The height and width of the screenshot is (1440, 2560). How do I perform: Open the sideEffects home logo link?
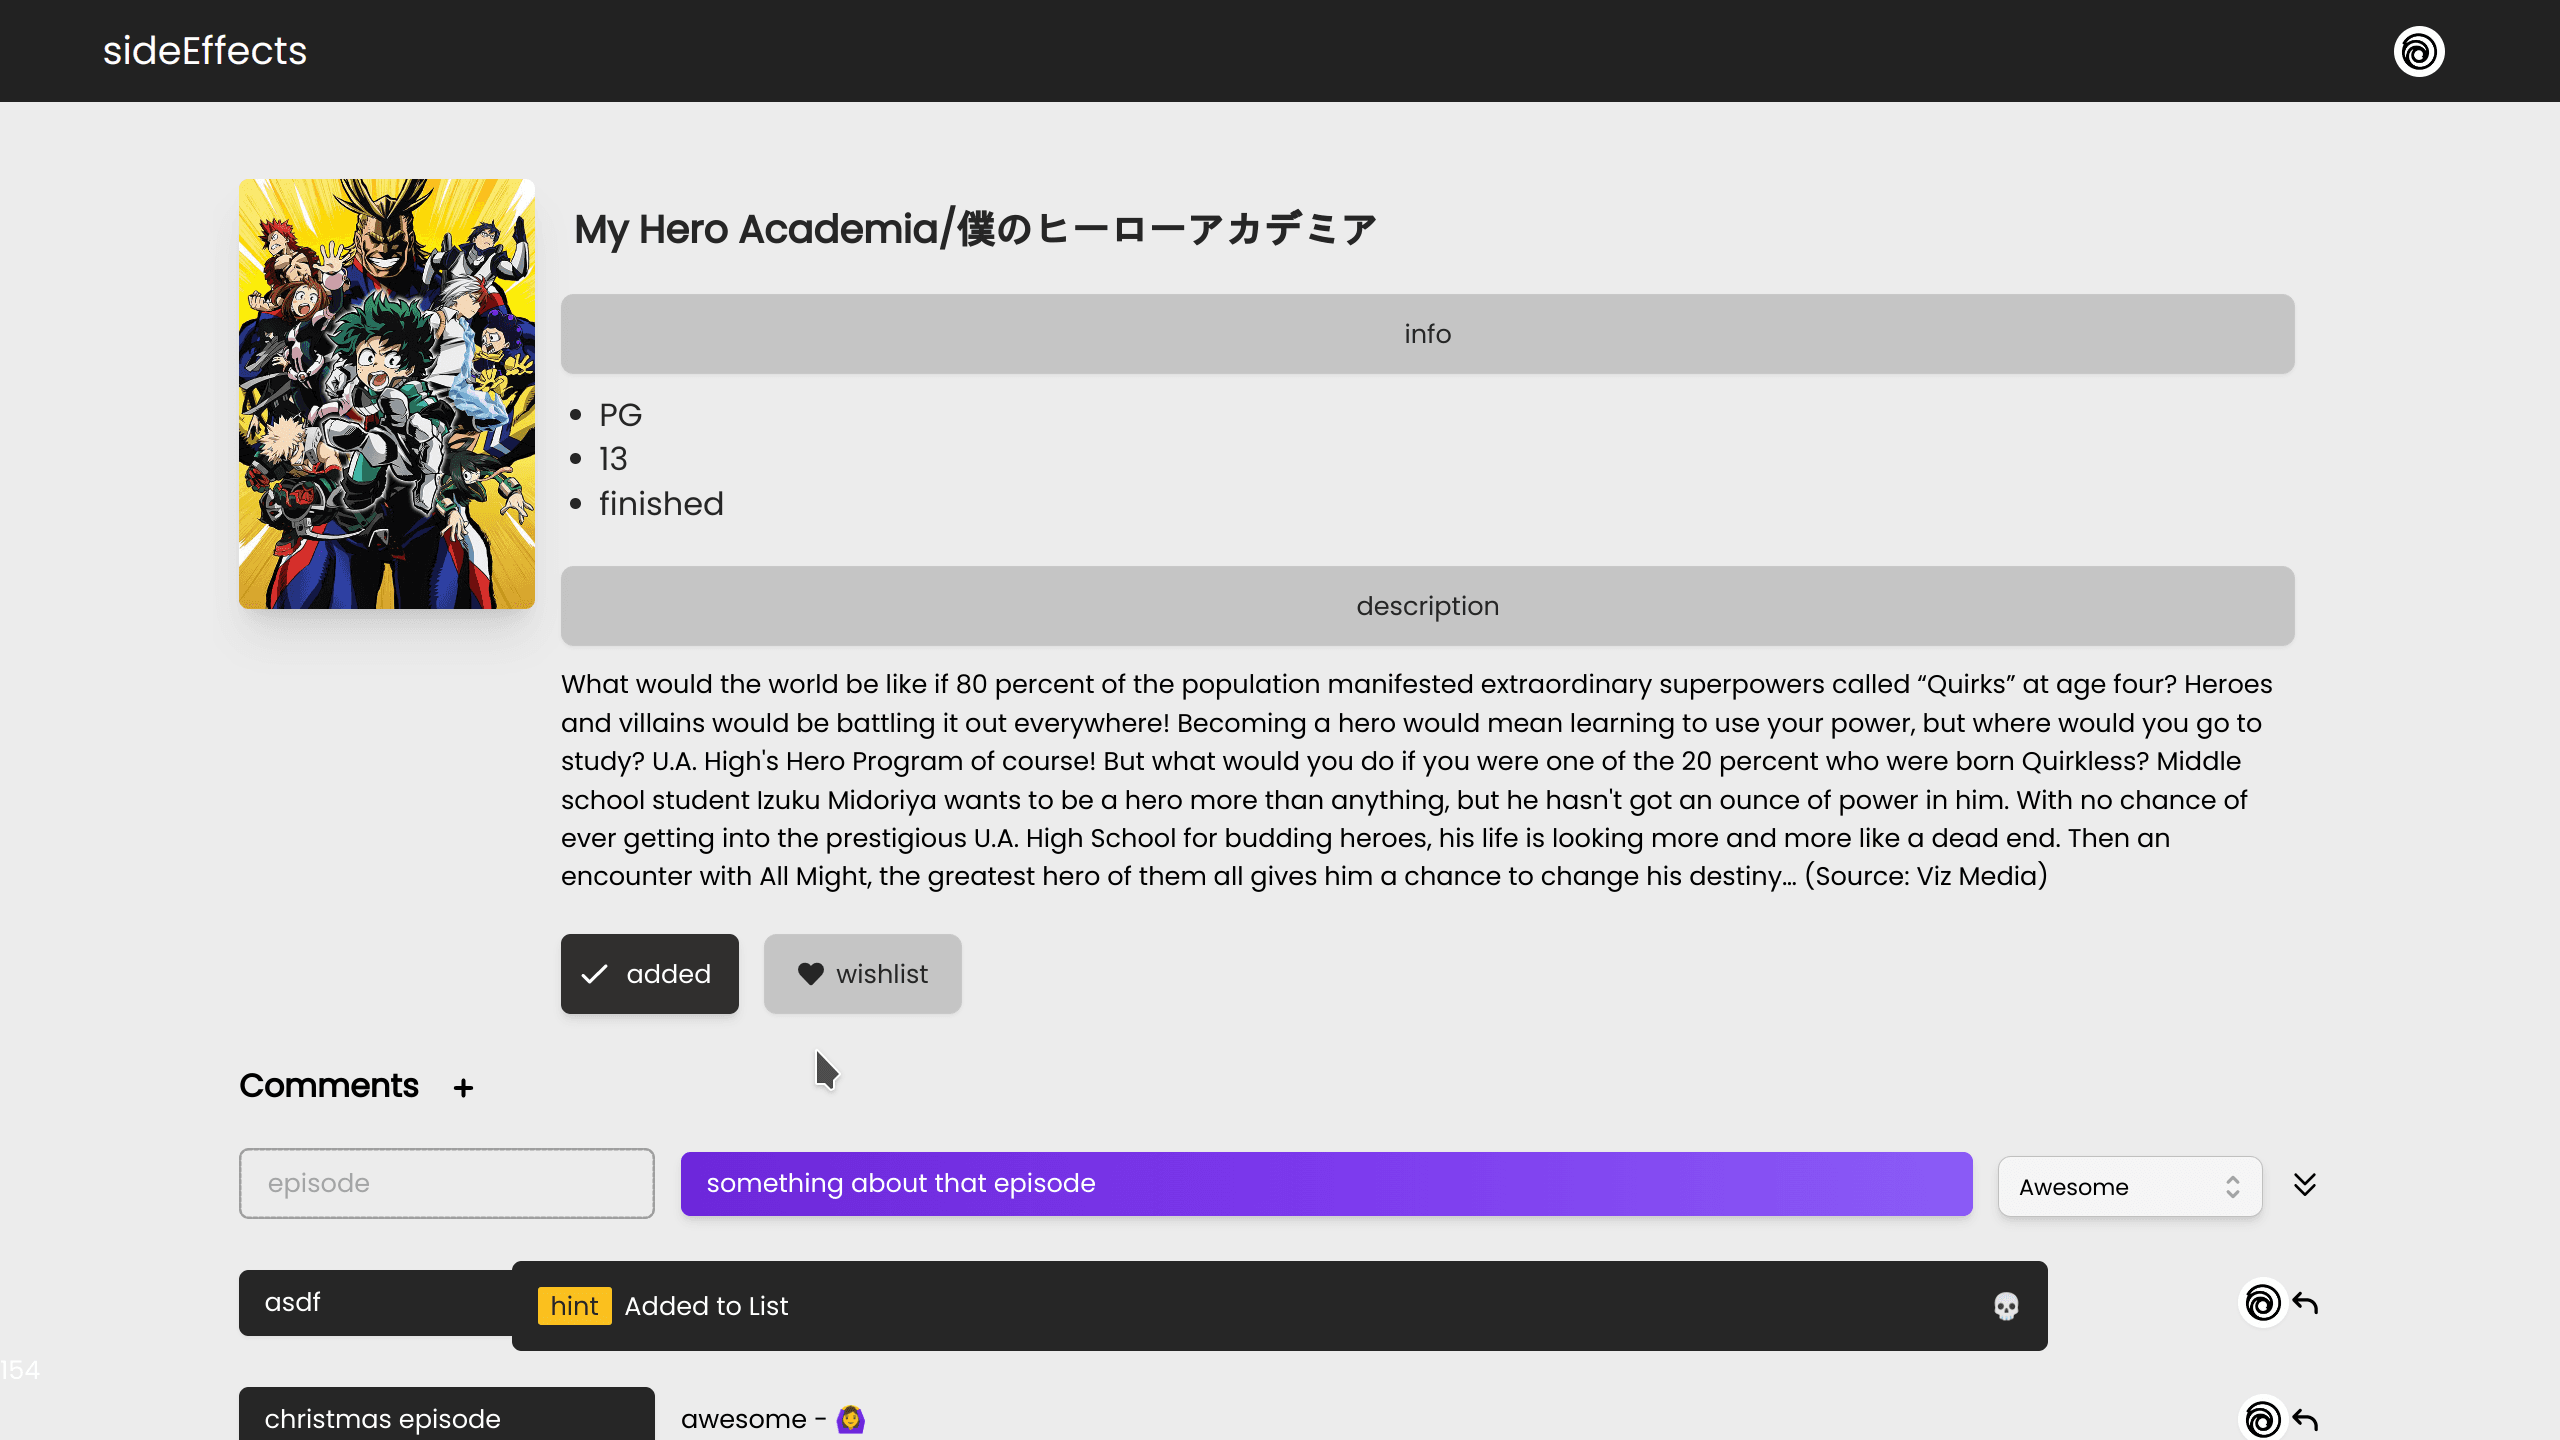click(x=205, y=51)
